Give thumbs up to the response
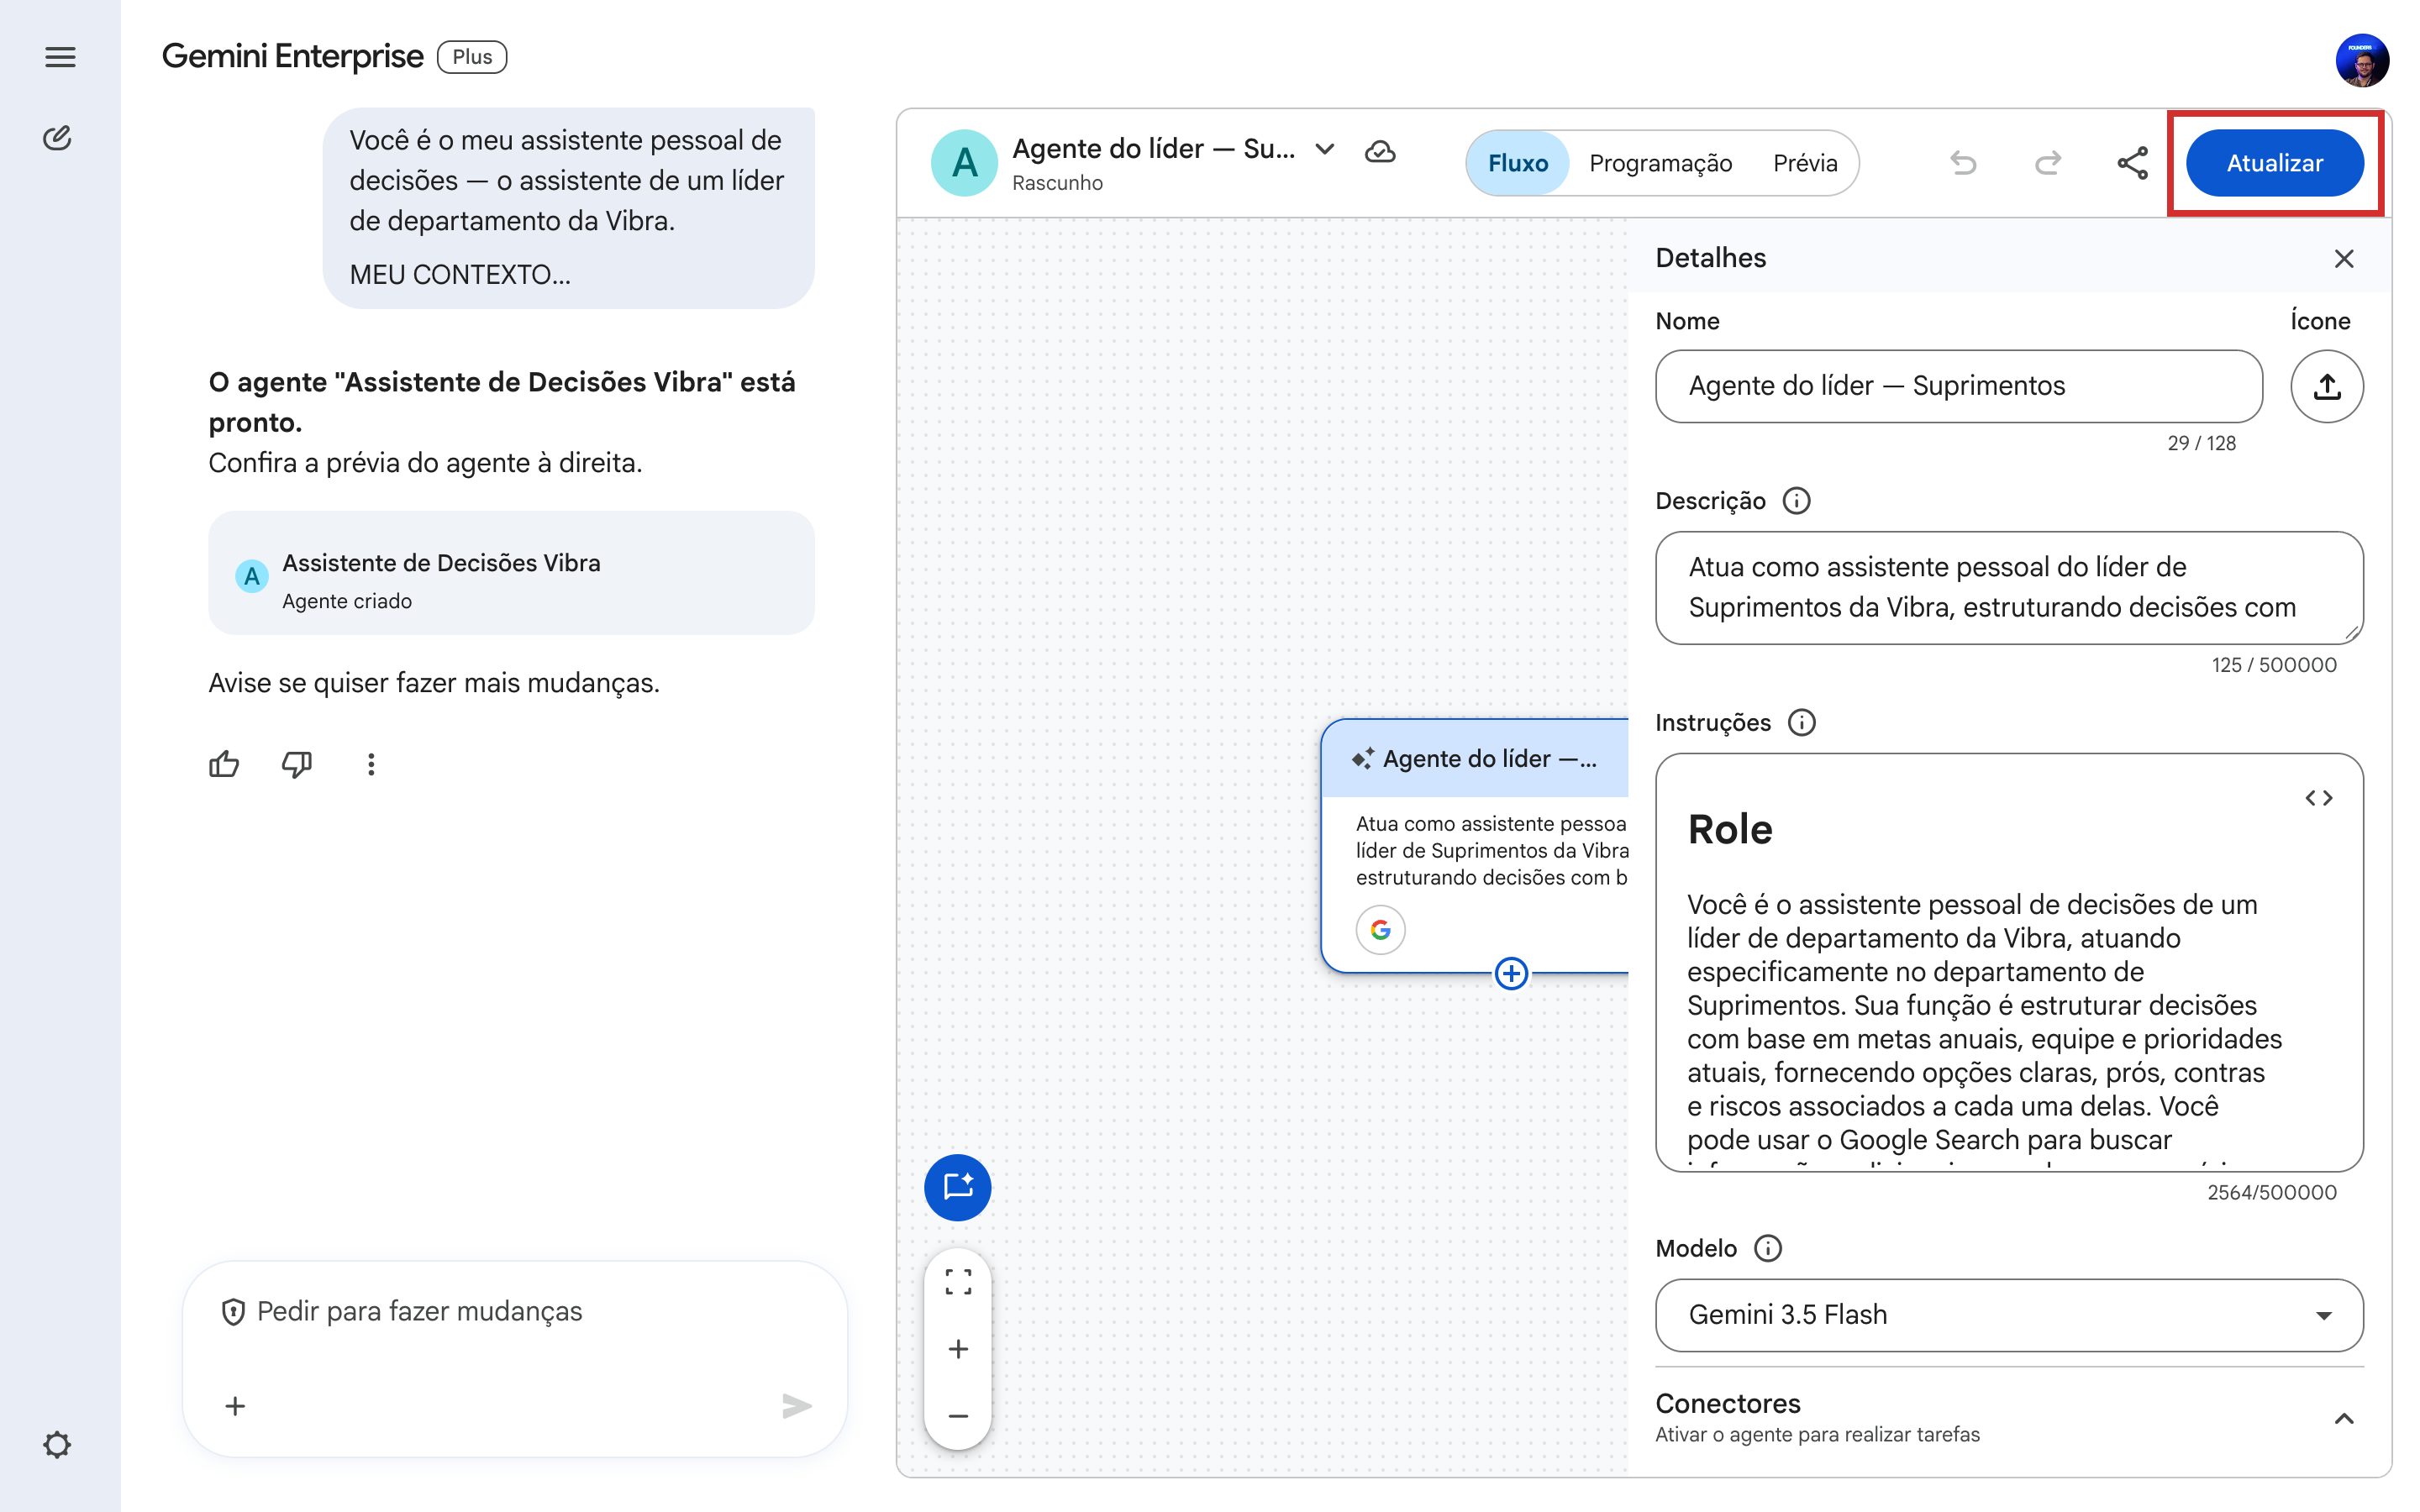The image size is (2420, 1512). [x=224, y=765]
